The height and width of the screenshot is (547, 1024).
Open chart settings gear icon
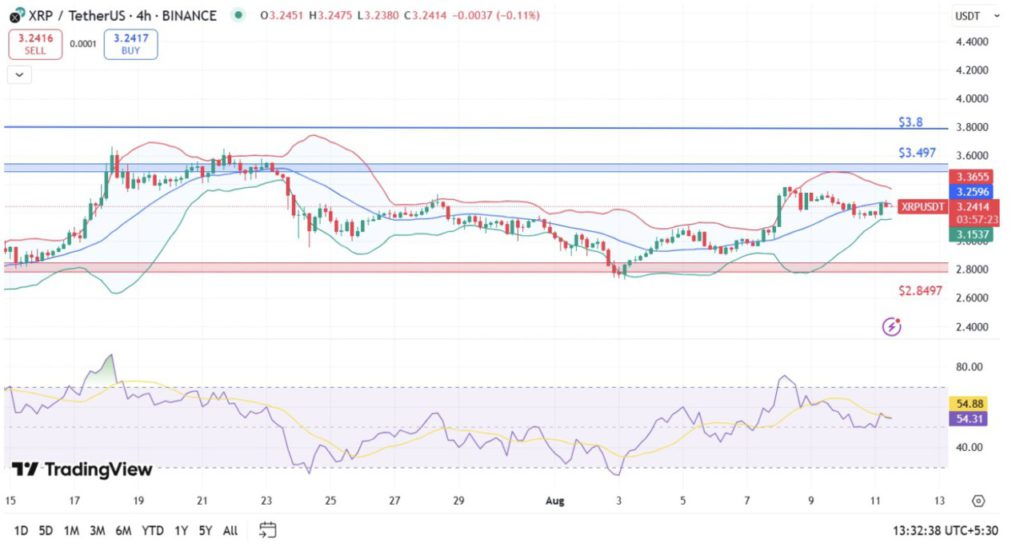pyautogui.click(x=978, y=501)
